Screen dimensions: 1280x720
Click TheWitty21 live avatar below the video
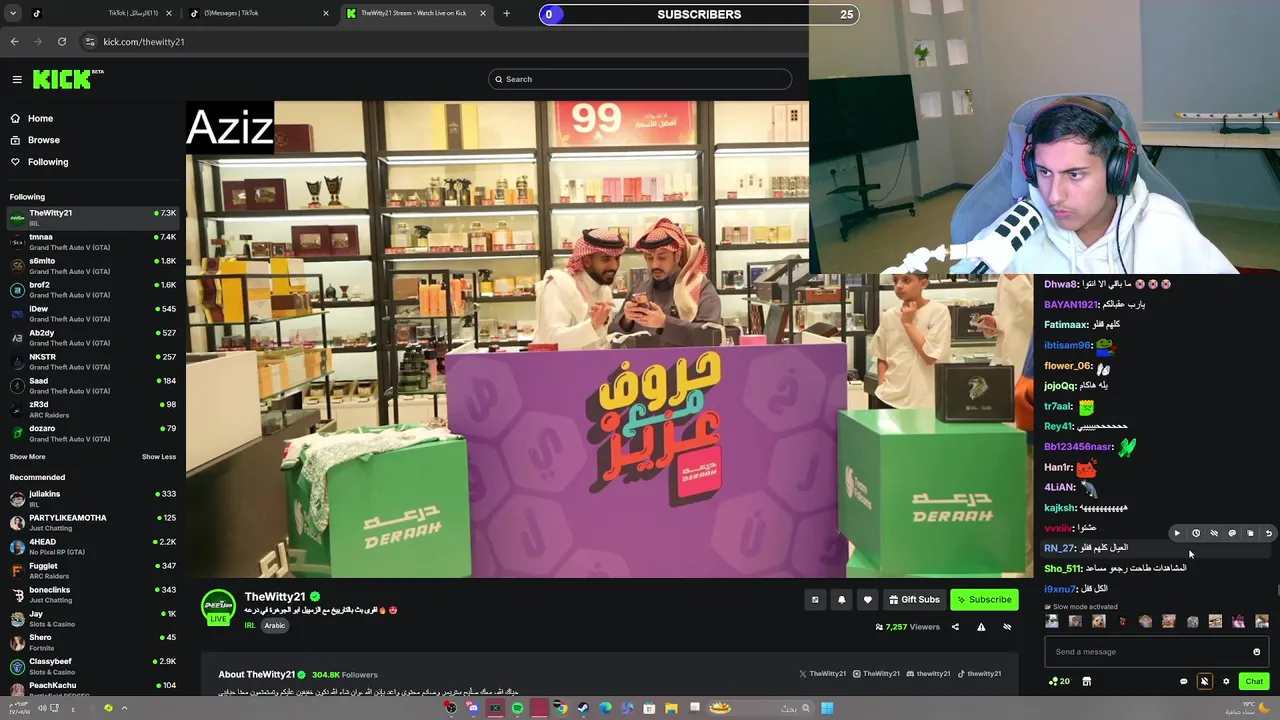218,608
